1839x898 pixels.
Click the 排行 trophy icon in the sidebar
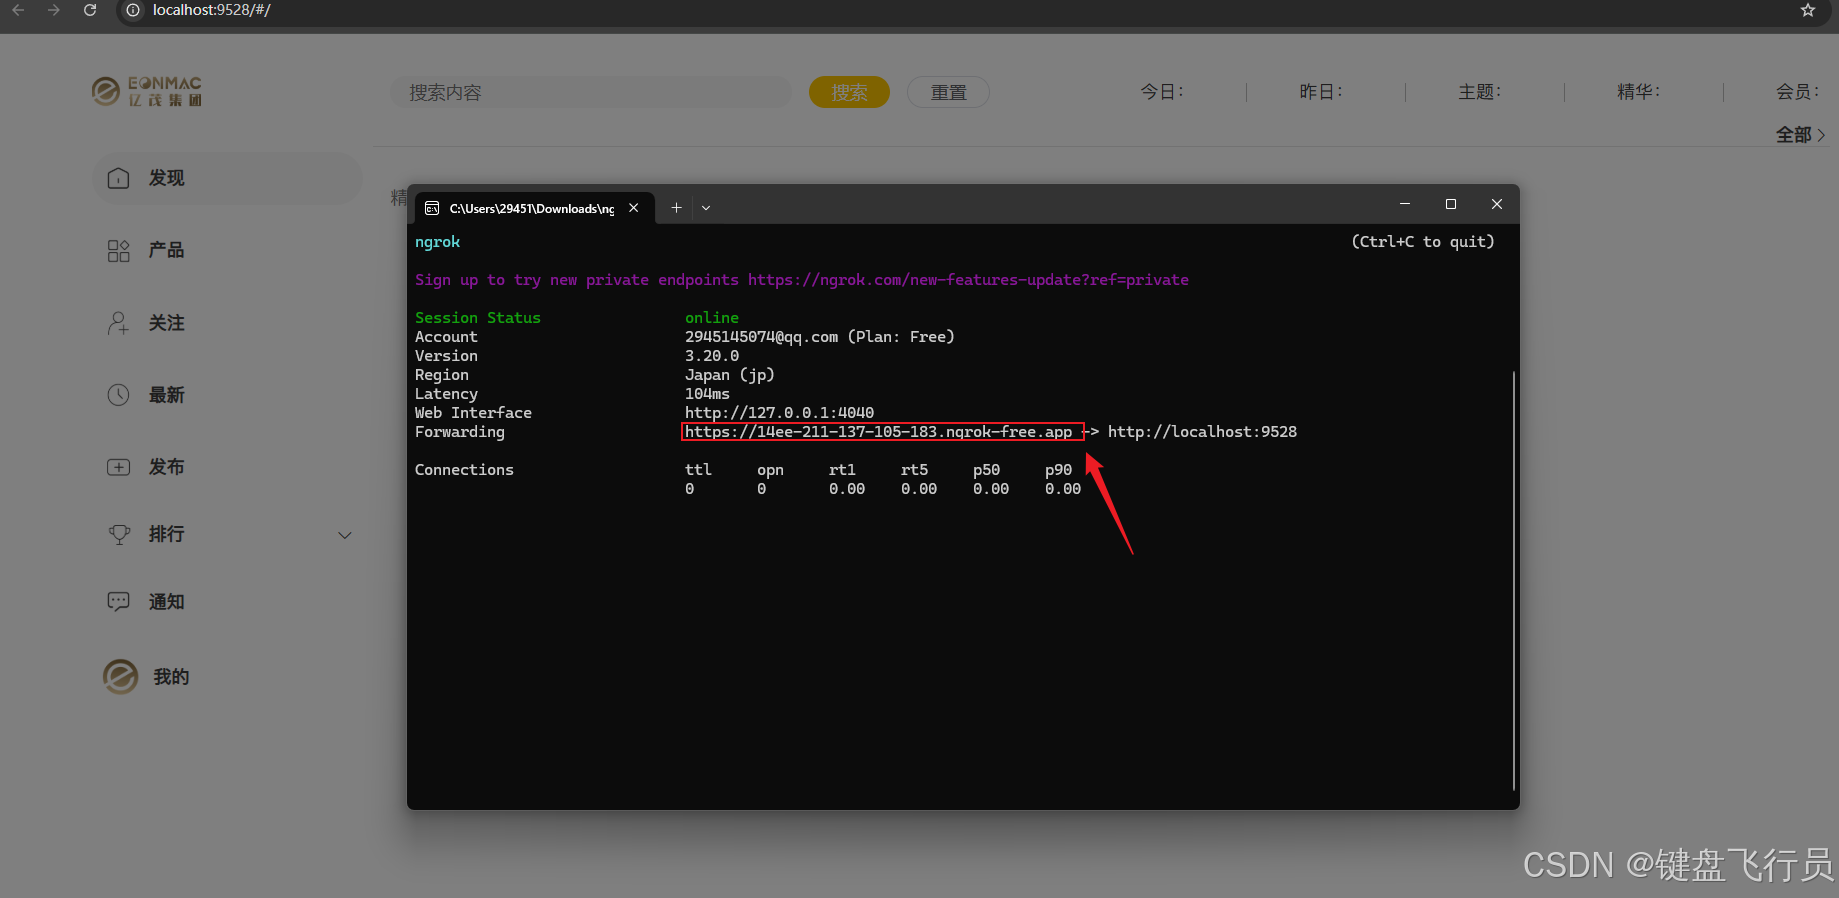(x=119, y=534)
